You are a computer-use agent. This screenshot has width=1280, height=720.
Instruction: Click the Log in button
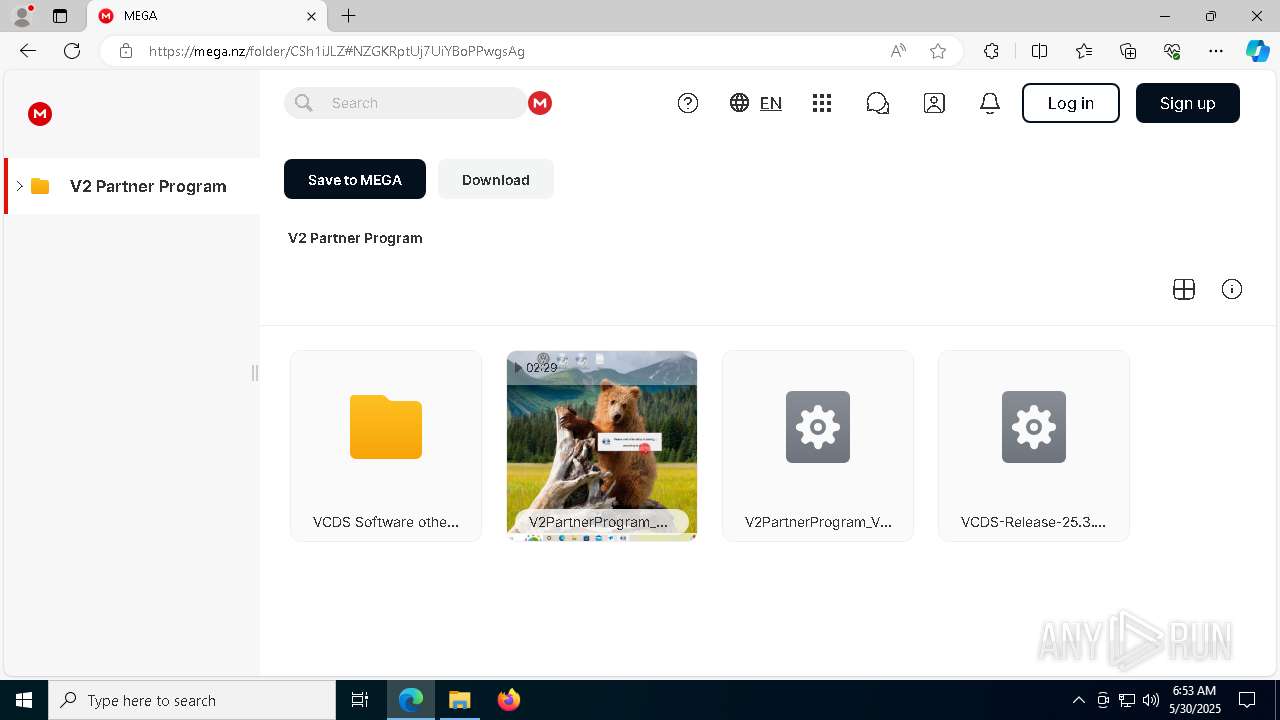point(1070,103)
